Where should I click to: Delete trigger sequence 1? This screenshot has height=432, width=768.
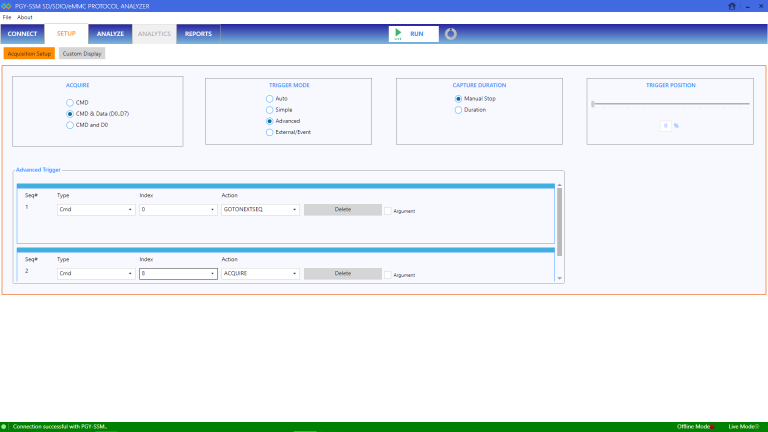click(343, 210)
